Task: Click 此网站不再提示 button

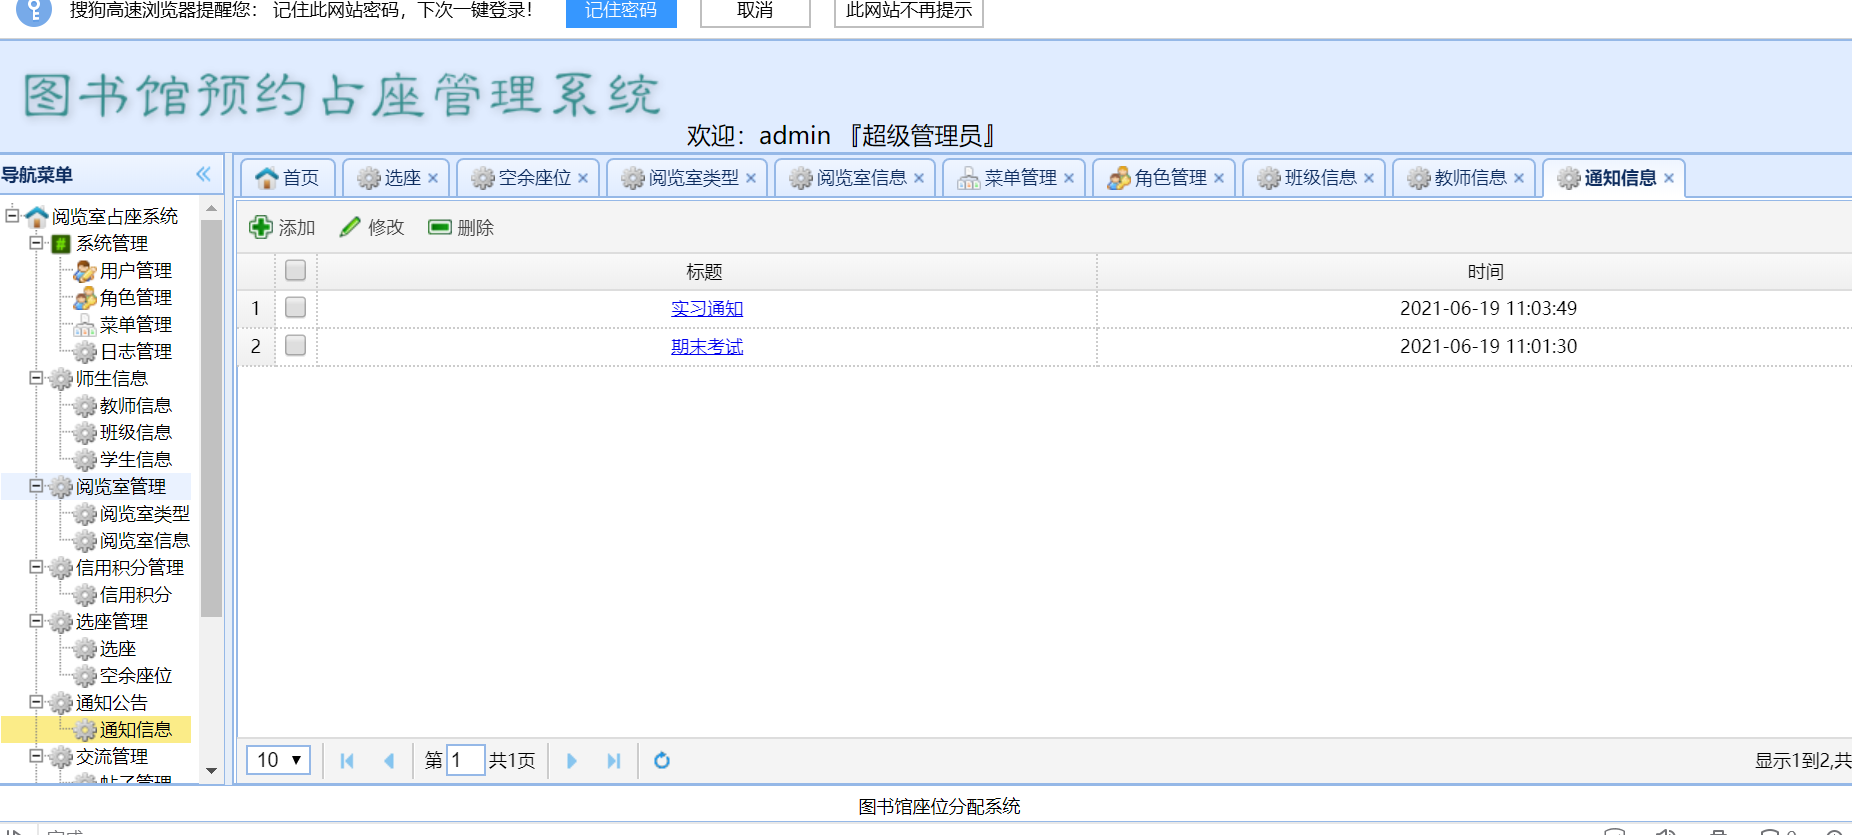Action: click(x=909, y=11)
